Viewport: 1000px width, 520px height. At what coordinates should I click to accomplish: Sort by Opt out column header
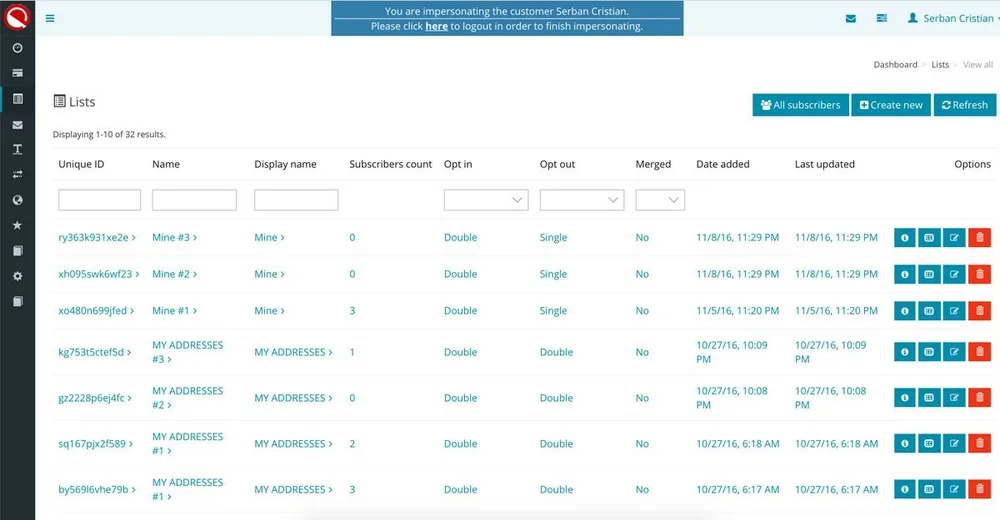[557, 164]
